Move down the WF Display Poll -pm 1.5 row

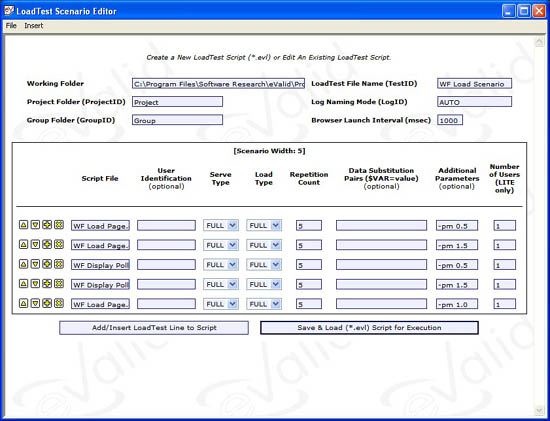(35, 284)
